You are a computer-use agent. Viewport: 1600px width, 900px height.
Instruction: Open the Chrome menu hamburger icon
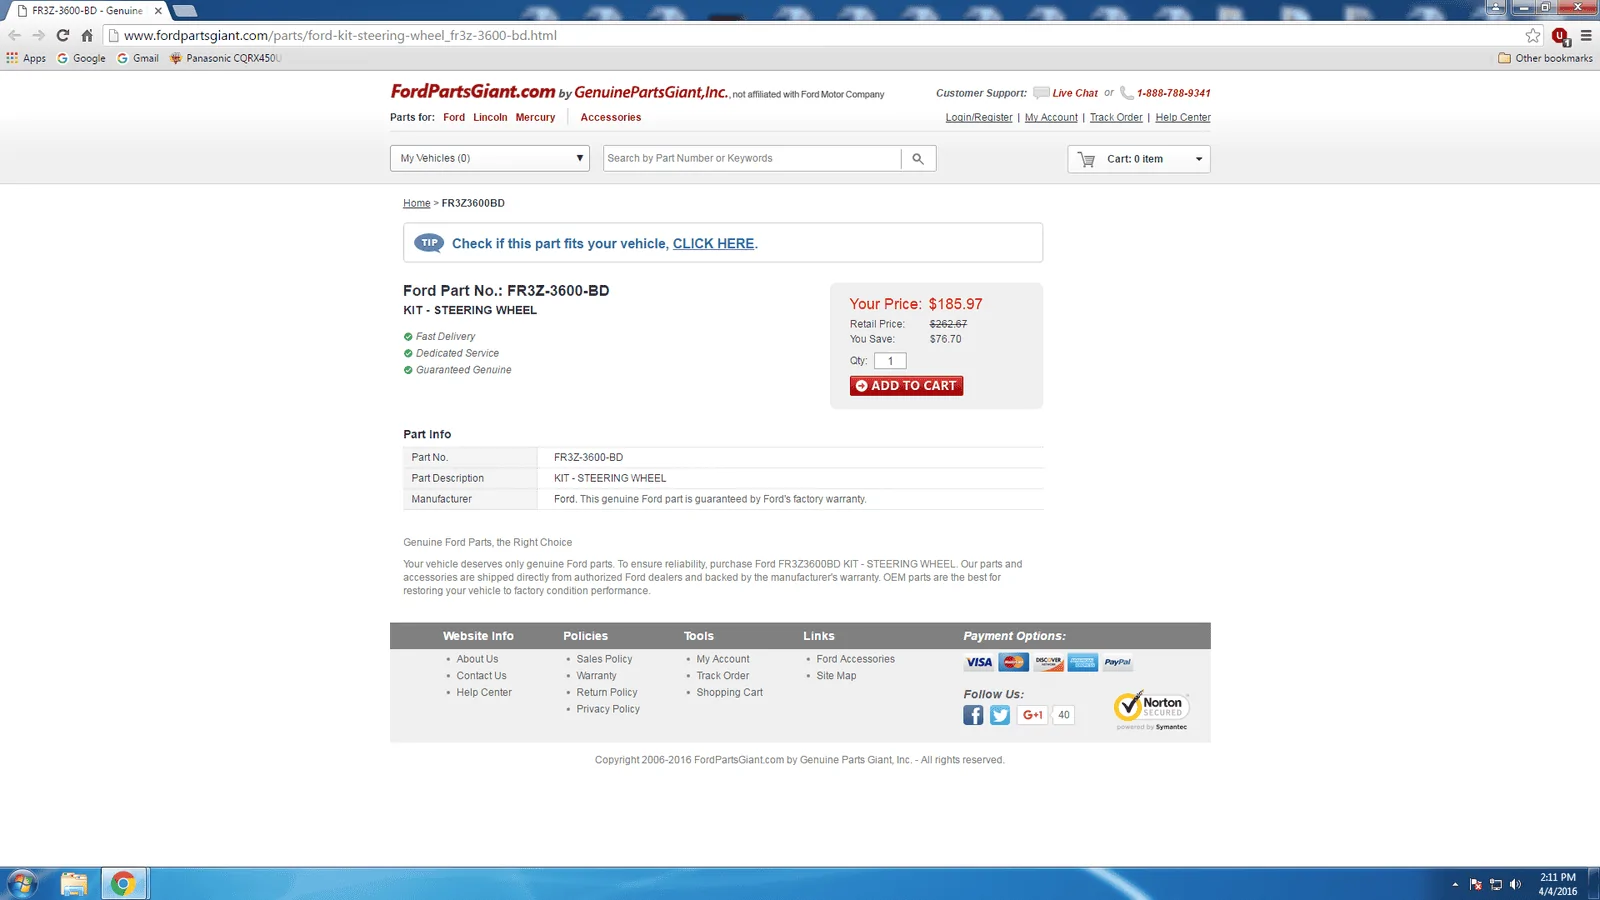[1586, 35]
